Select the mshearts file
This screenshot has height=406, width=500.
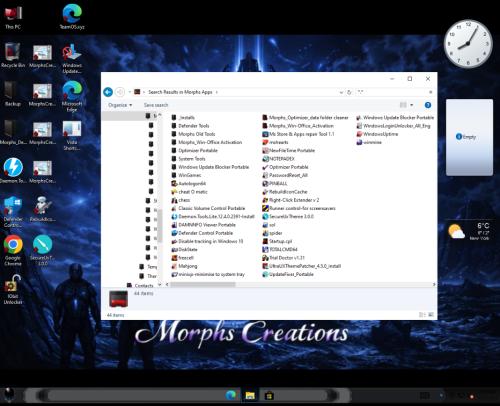click(275, 142)
